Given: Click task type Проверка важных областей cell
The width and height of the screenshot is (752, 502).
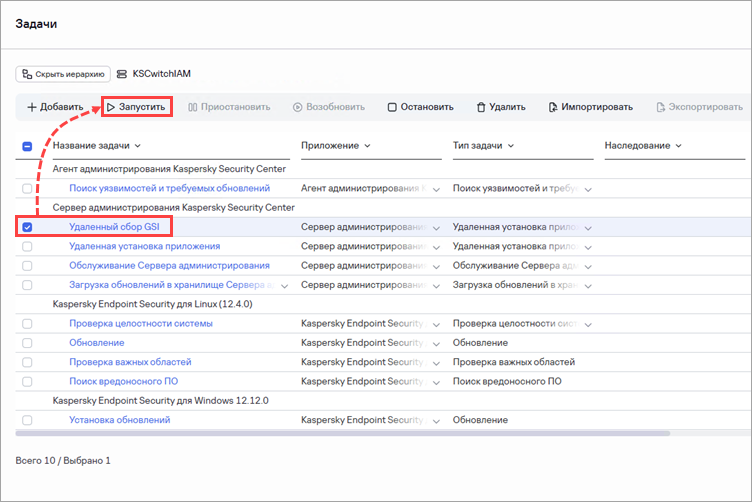Looking at the screenshot, I should pyautogui.click(x=514, y=362).
